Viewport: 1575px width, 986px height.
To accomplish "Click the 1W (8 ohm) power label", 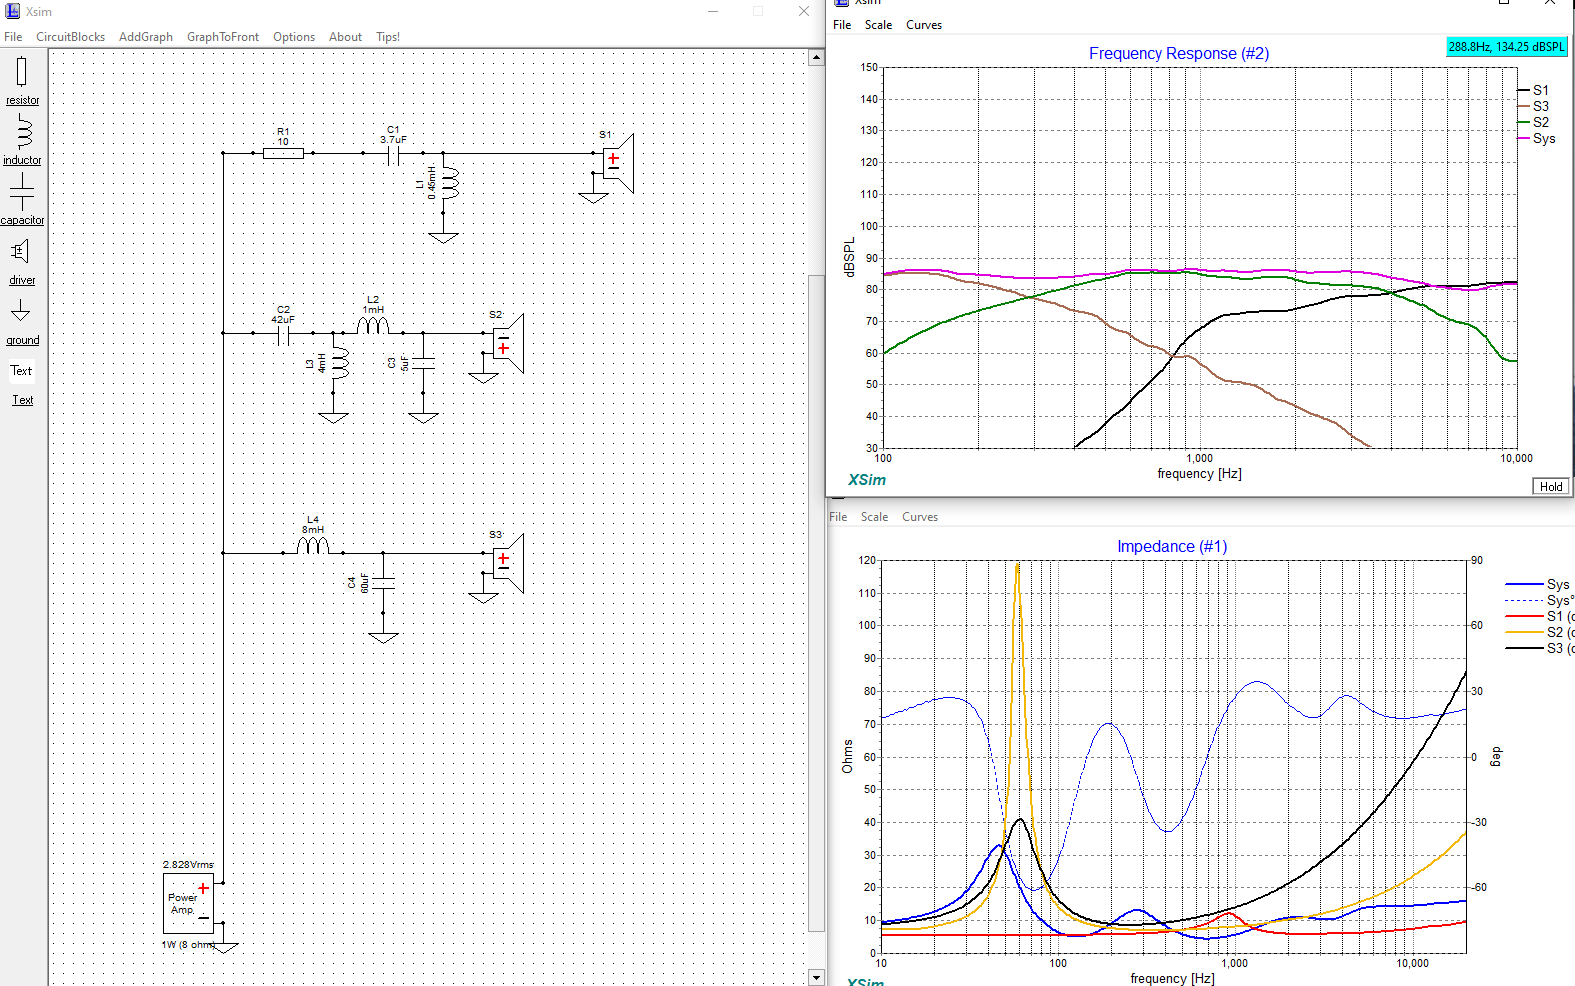I will (x=188, y=945).
